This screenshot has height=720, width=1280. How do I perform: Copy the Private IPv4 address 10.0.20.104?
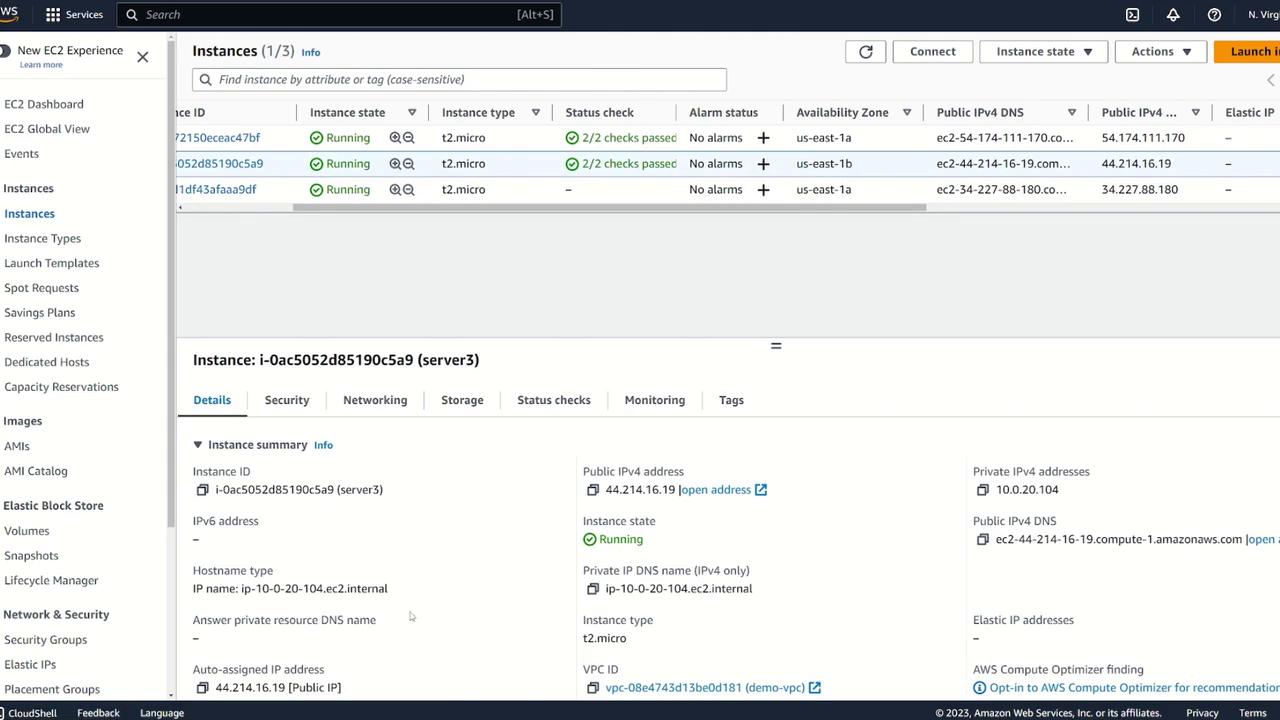(x=983, y=490)
